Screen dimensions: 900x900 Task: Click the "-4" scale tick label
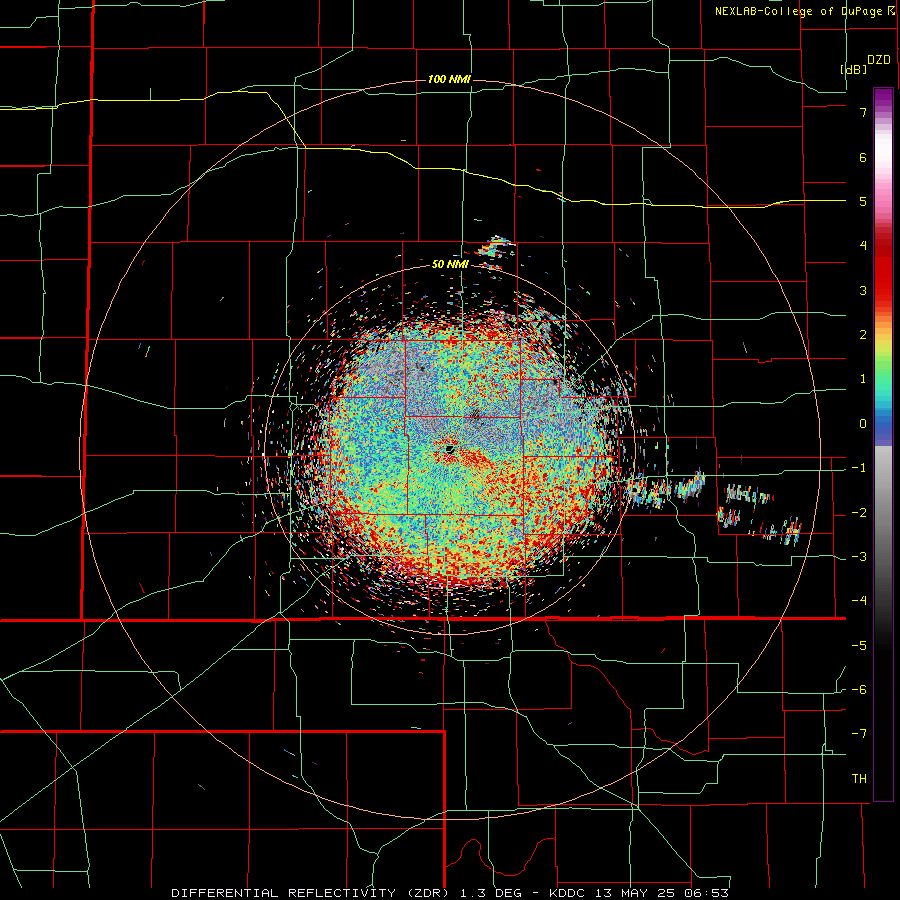[x=859, y=601]
